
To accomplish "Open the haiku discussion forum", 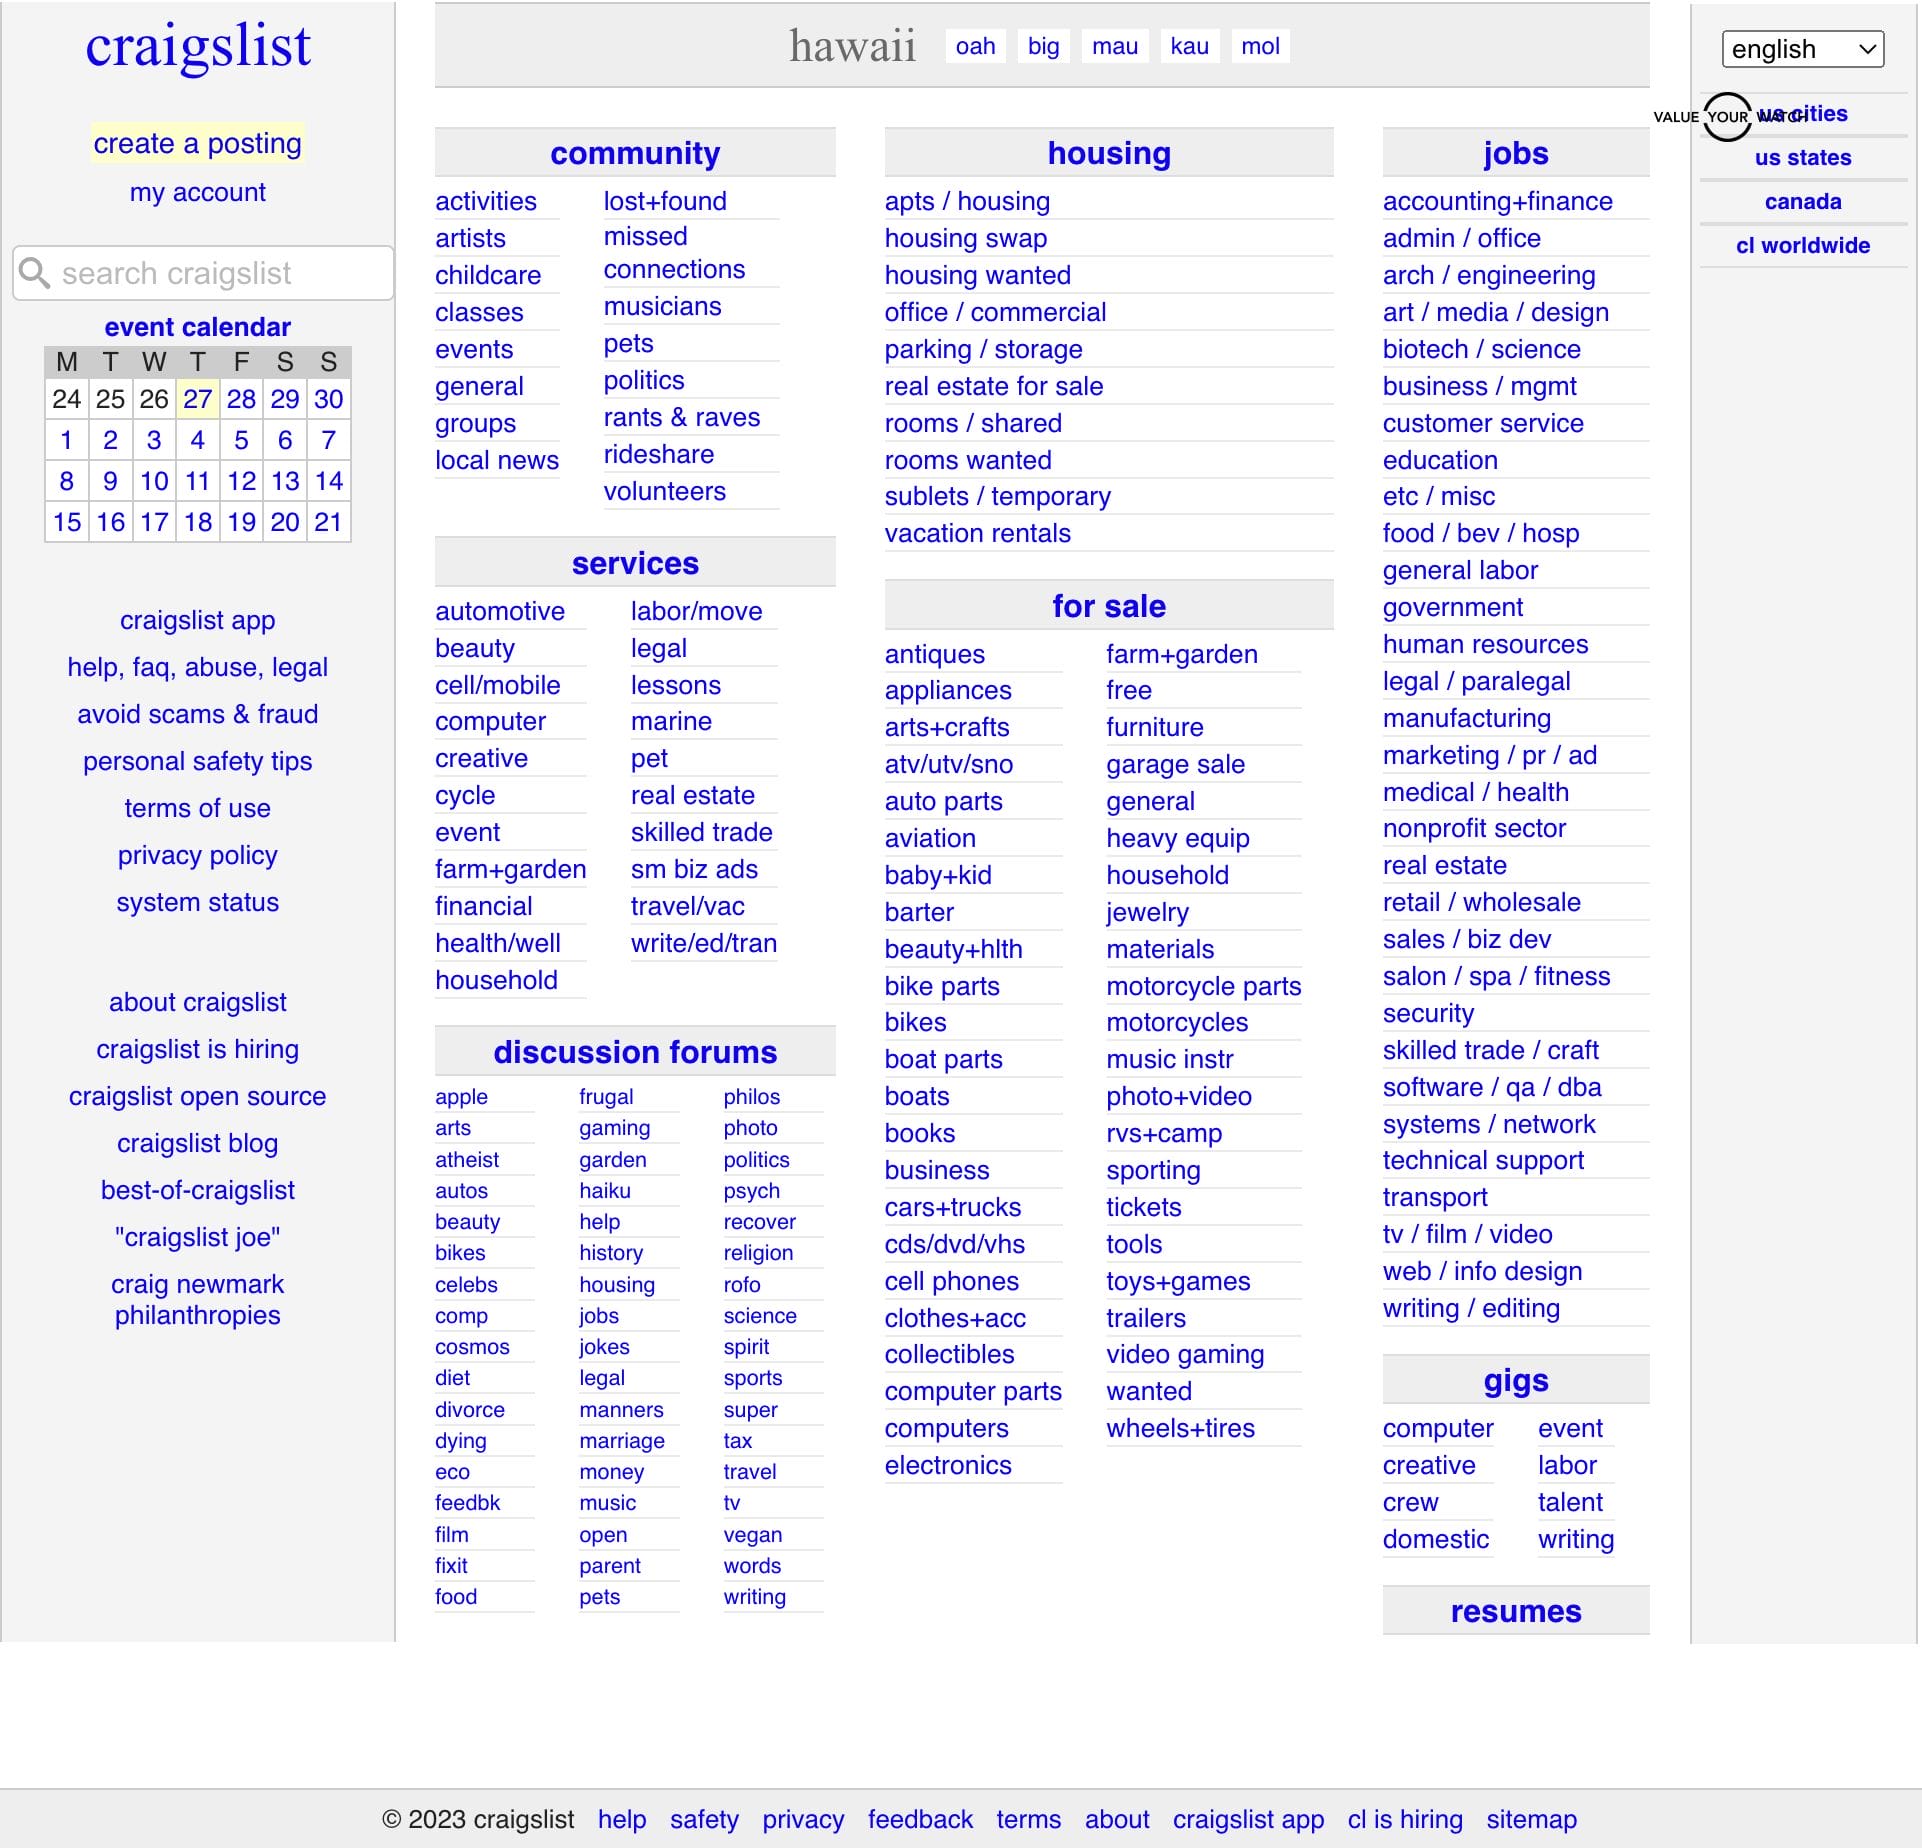I will [x=604, y=1191].
